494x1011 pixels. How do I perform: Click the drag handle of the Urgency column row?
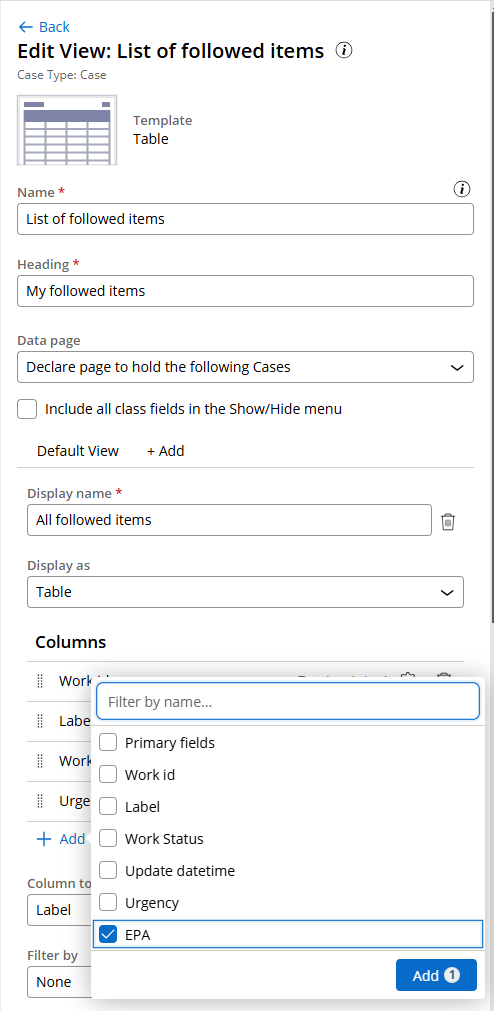click(40, 801)
